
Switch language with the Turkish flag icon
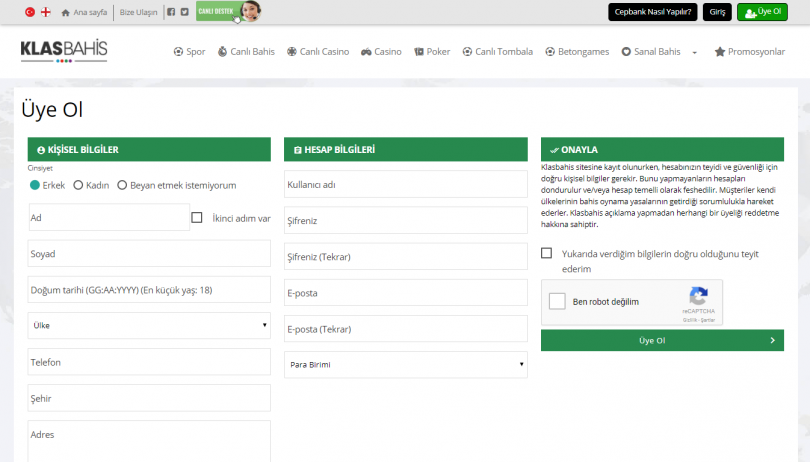click(x=30, y=11)
